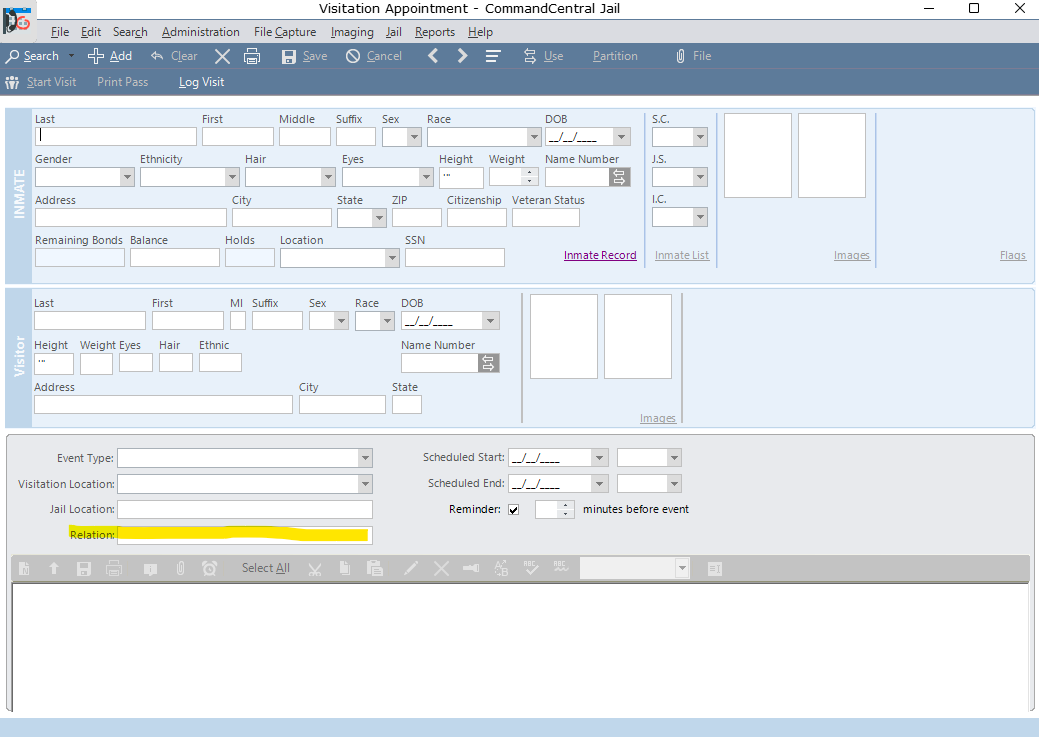
Task: Click the X delete icon in the main toolbar
Action: point(222,56)
